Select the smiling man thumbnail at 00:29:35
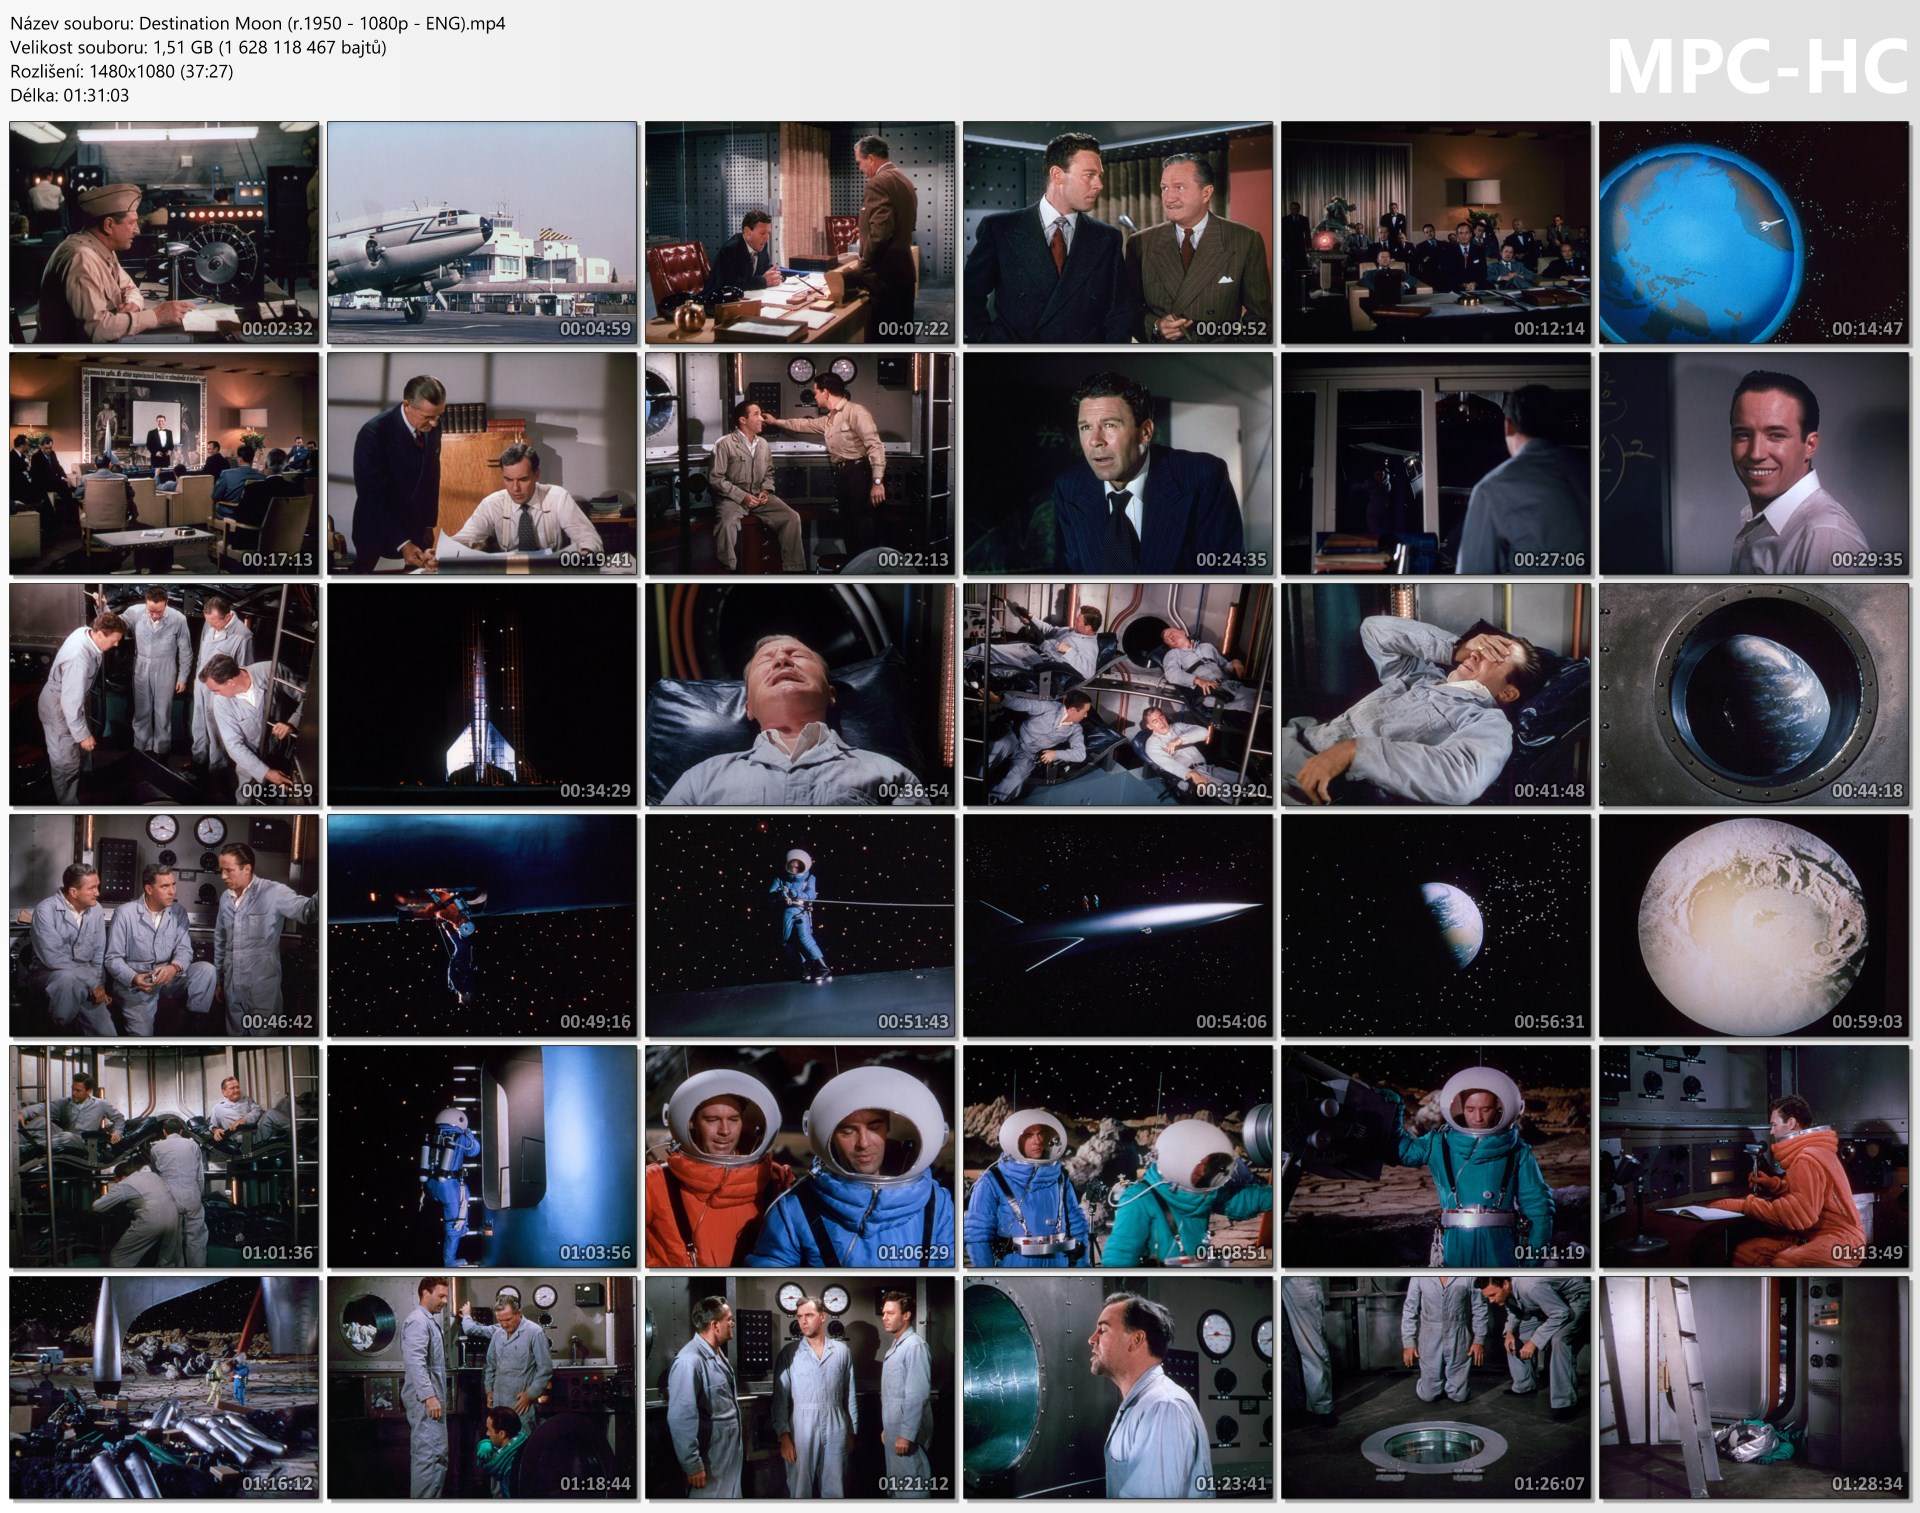 (1754, 464)
